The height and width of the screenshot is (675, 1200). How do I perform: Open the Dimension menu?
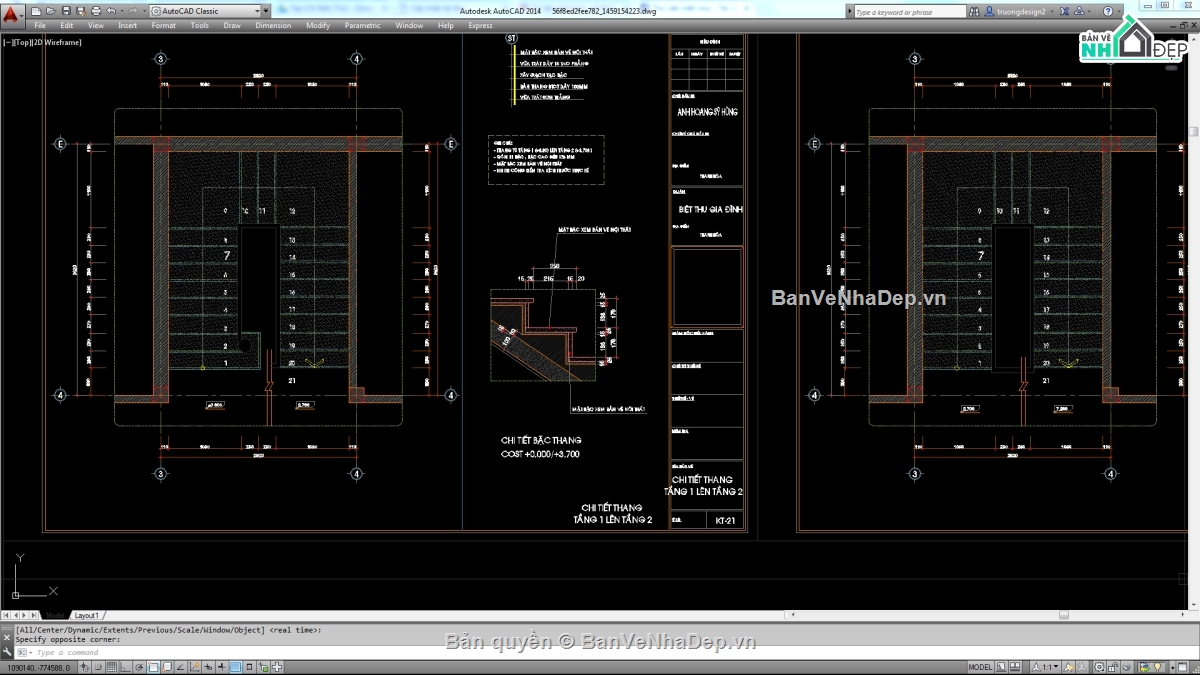click(273, 25)
